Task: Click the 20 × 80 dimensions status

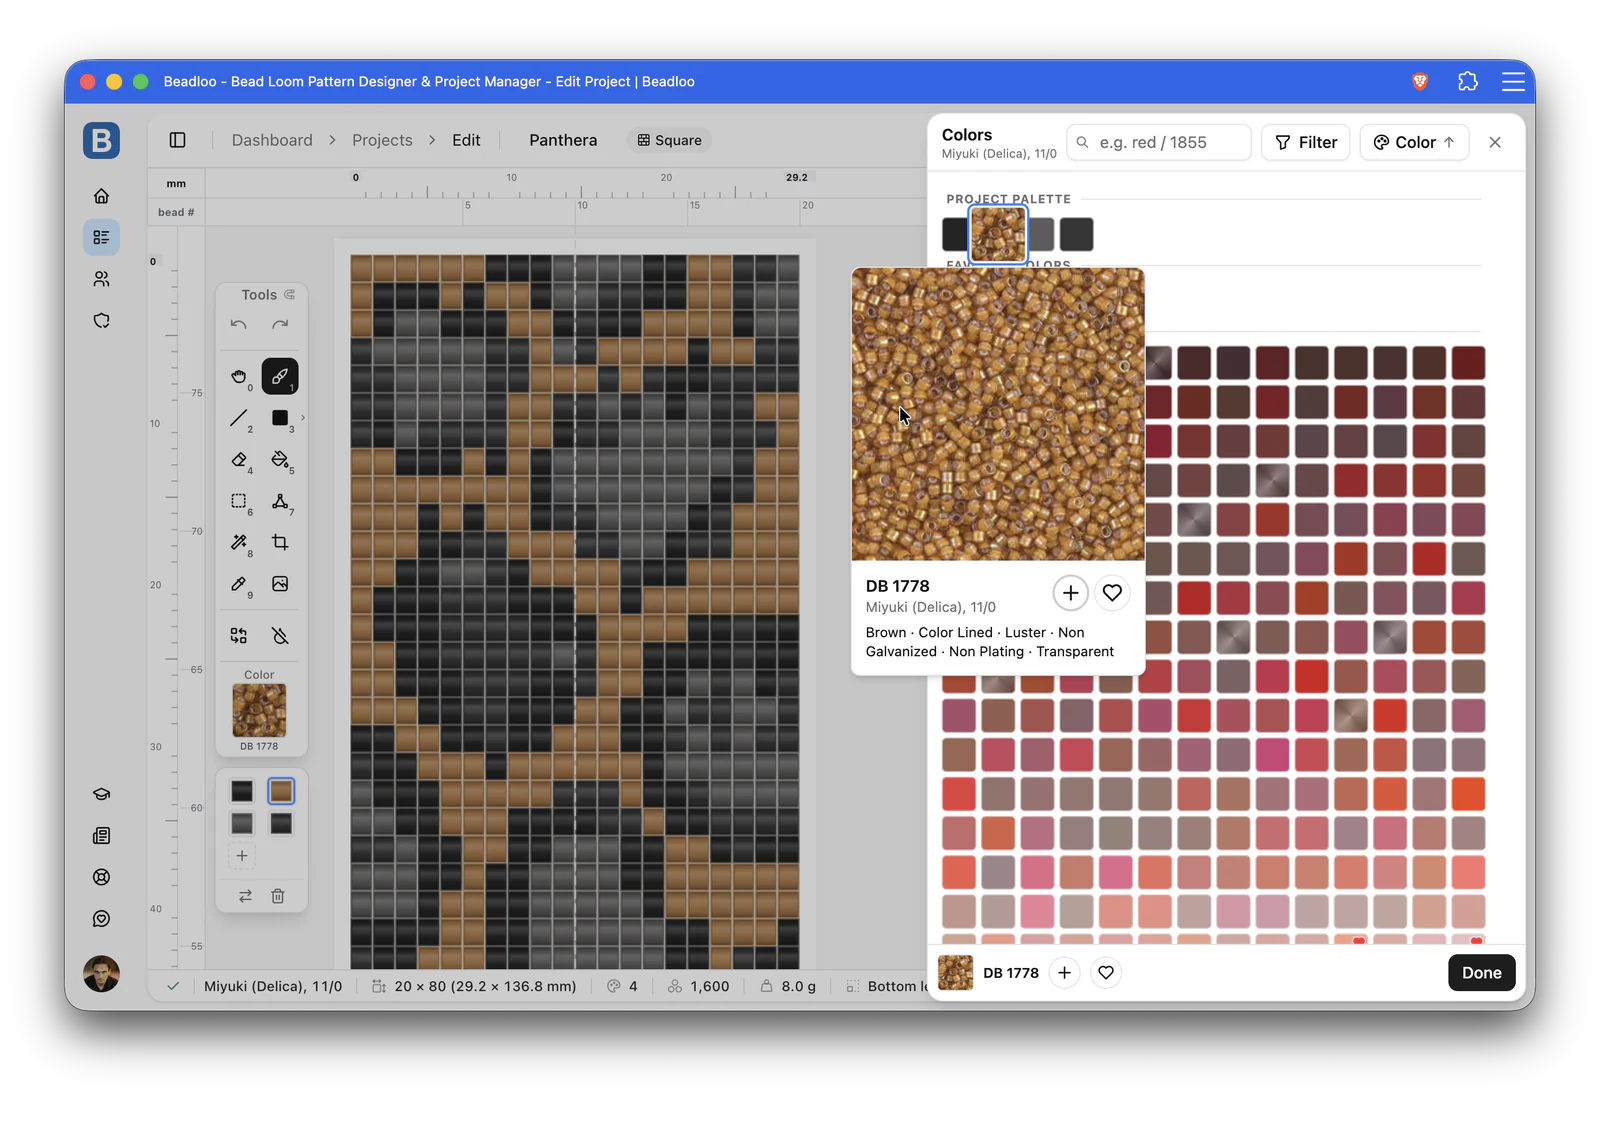Action: coord(474,986)
